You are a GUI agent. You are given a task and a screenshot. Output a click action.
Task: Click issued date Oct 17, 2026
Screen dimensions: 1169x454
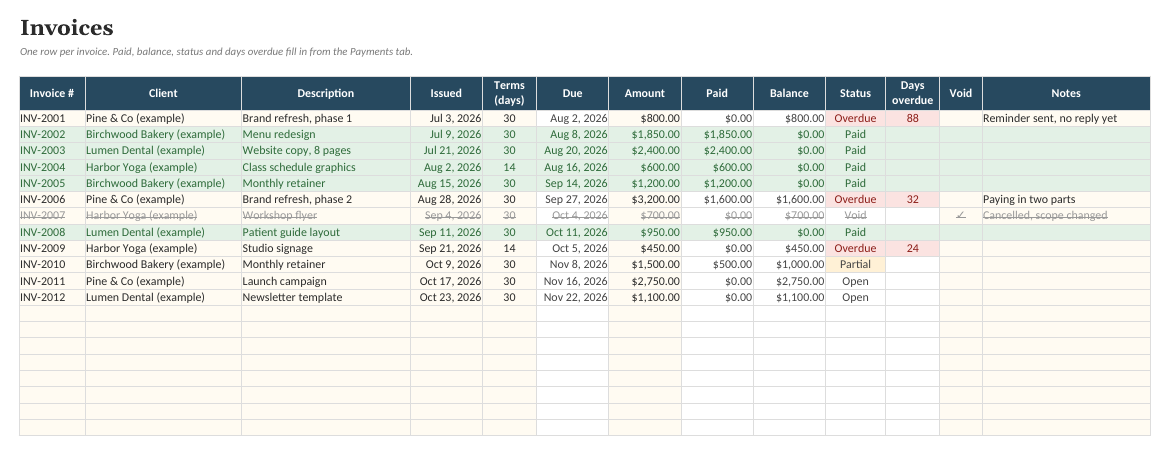click(x=446, y=281)
